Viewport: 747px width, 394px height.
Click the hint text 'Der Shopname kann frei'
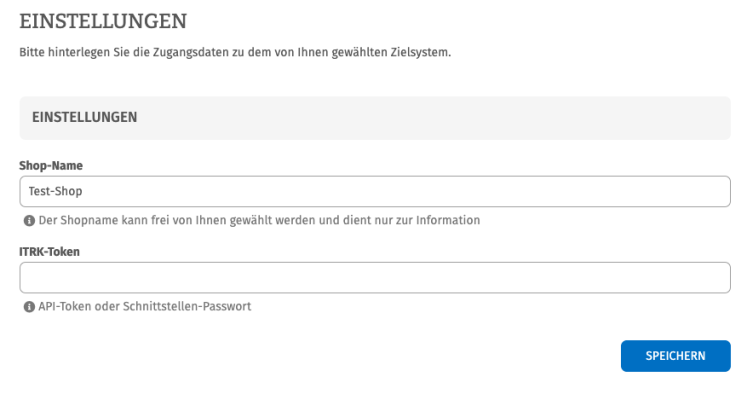click(259, 220)
